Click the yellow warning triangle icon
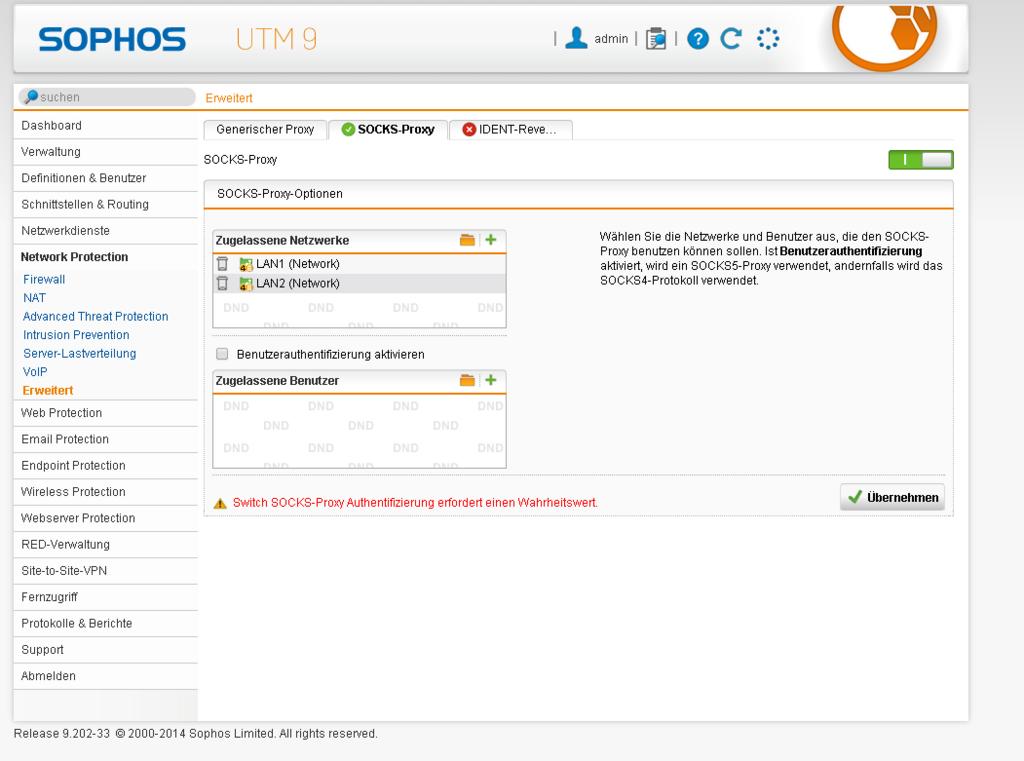 coord(220,503)
